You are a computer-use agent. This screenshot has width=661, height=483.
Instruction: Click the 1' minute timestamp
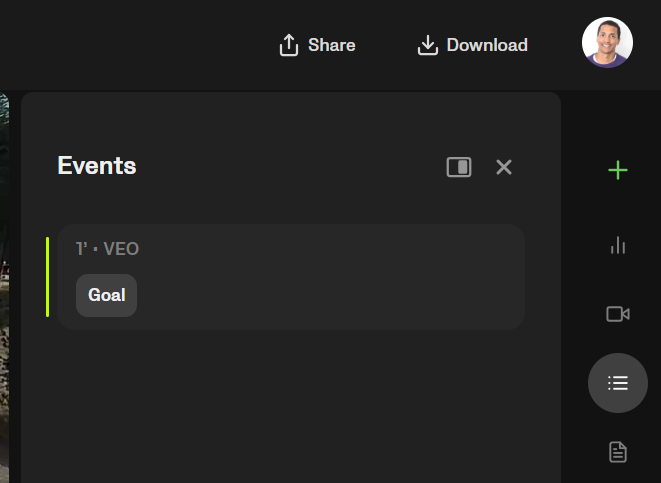(x=81, y=249)
